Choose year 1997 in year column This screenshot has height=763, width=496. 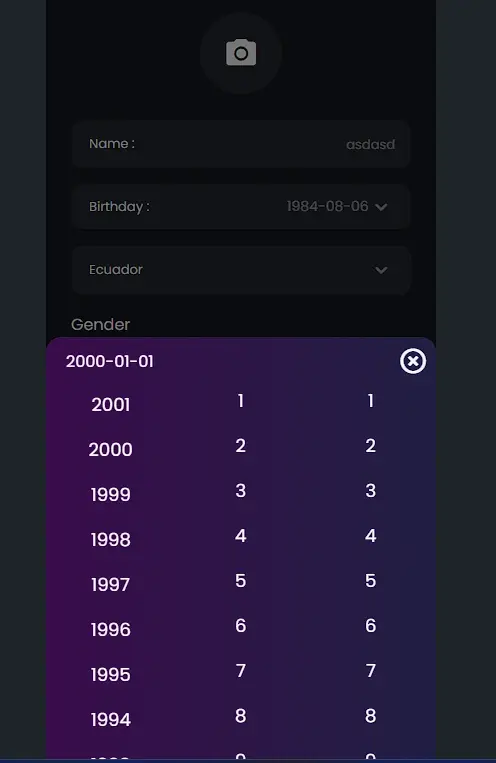point(110,585)
